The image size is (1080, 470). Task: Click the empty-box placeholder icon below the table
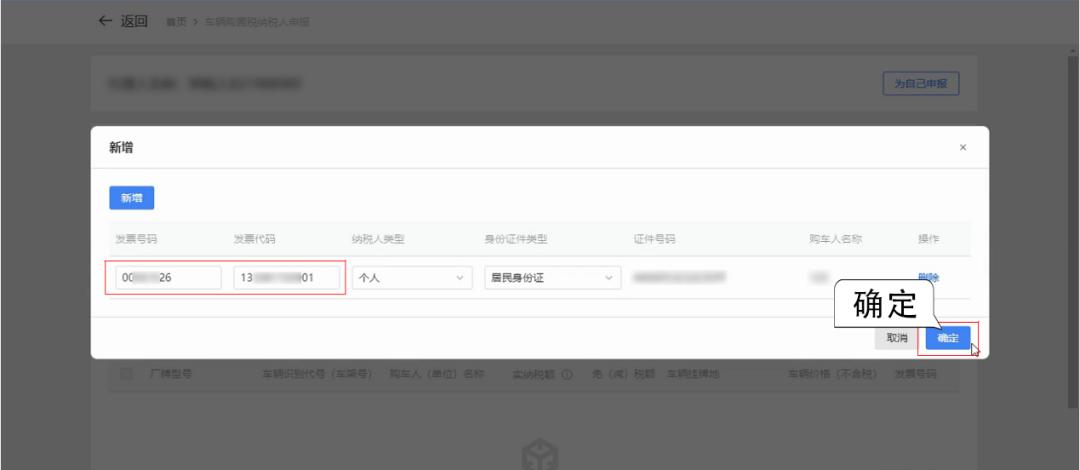539,455
